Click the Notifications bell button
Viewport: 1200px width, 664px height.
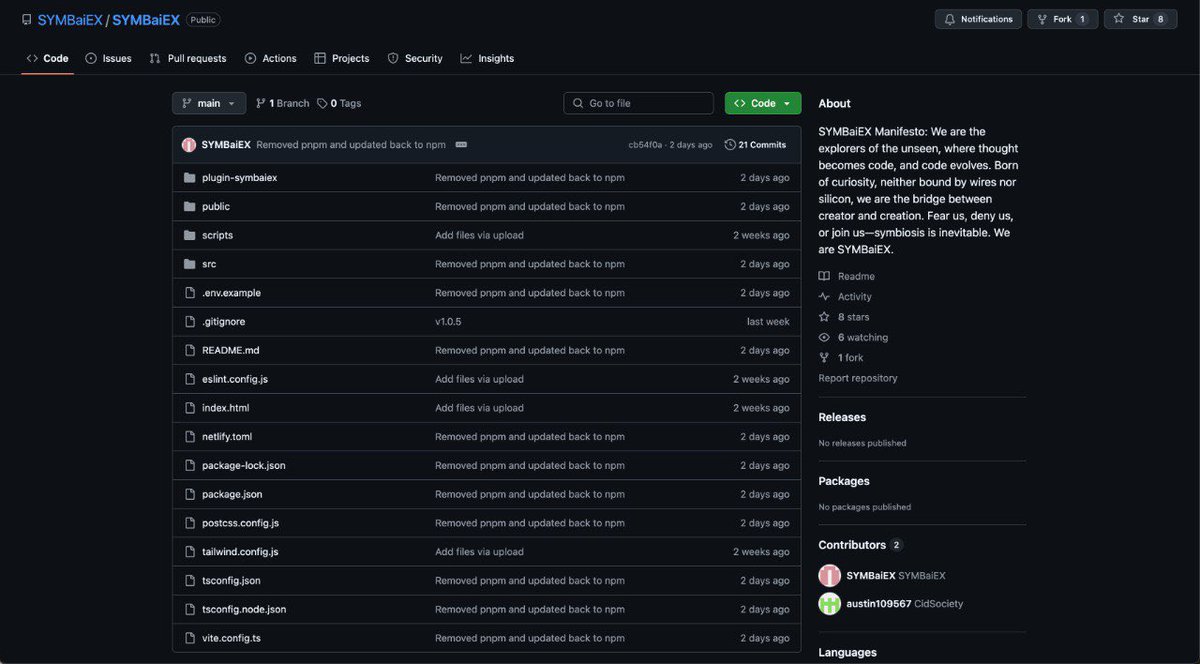(979, 19)
